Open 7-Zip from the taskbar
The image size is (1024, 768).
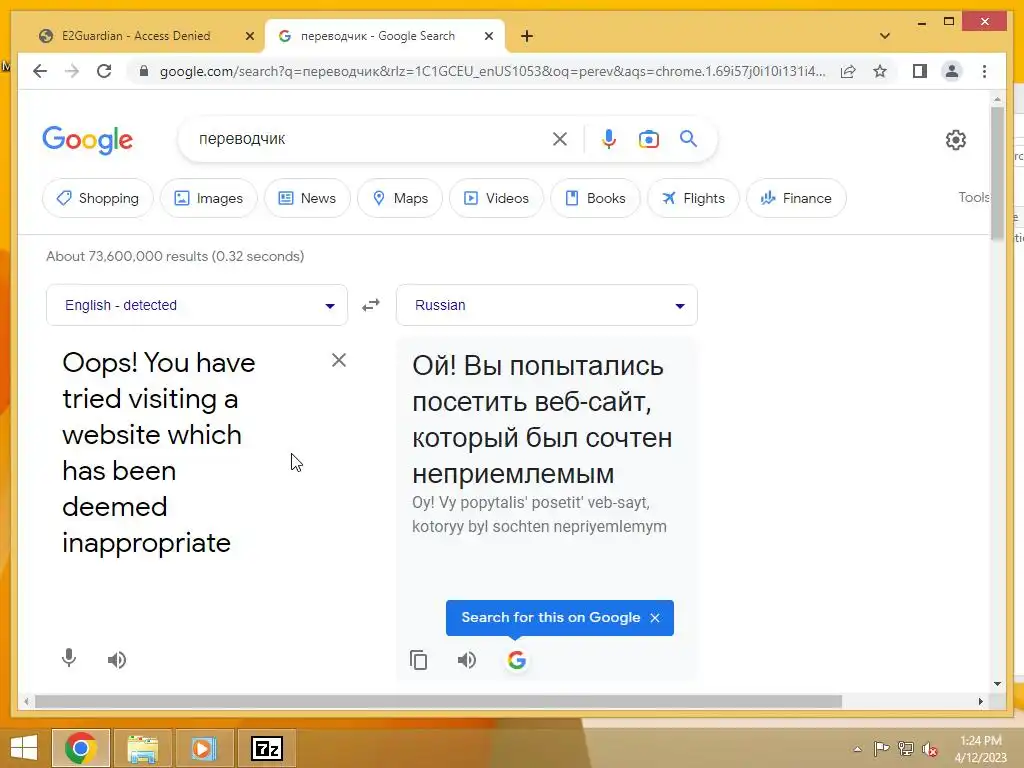(266, 748)
